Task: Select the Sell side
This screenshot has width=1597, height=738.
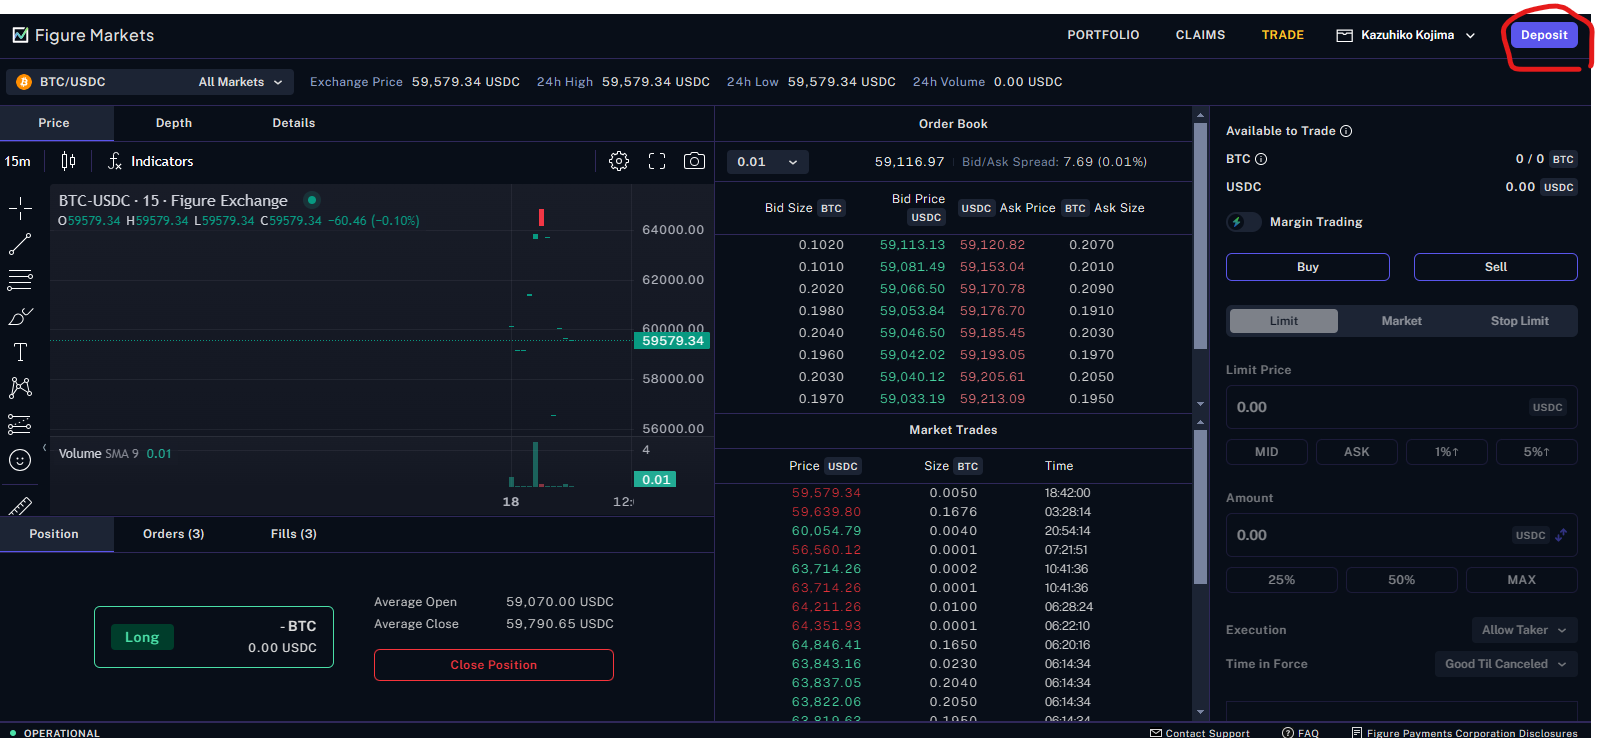Action: click(x=1496, y=267)
